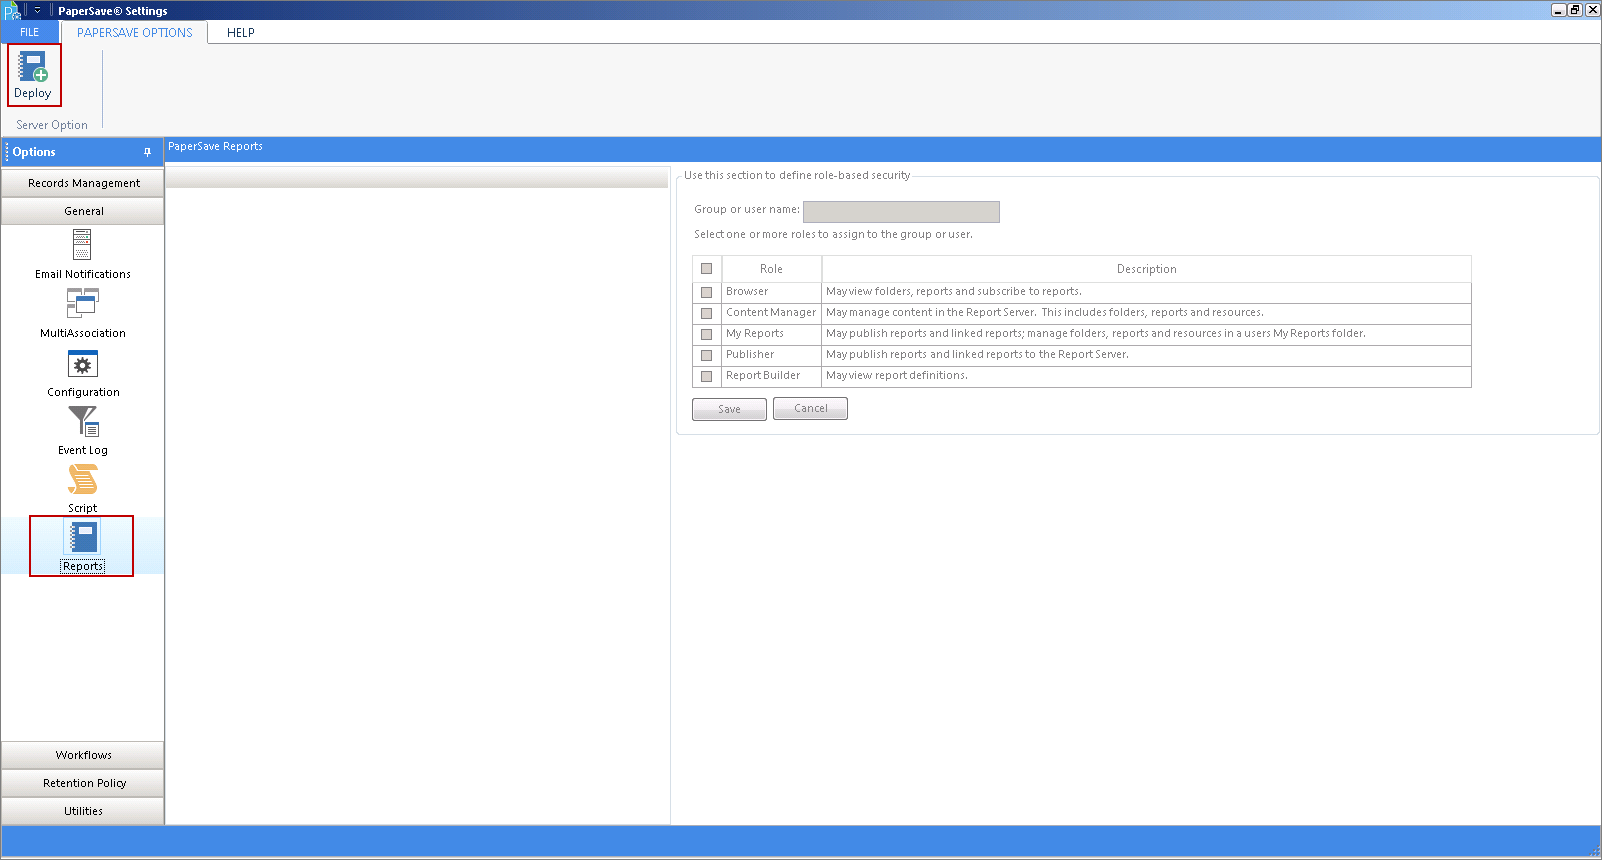
Task: Expand the Utilities section
Action: click(83, 811)
